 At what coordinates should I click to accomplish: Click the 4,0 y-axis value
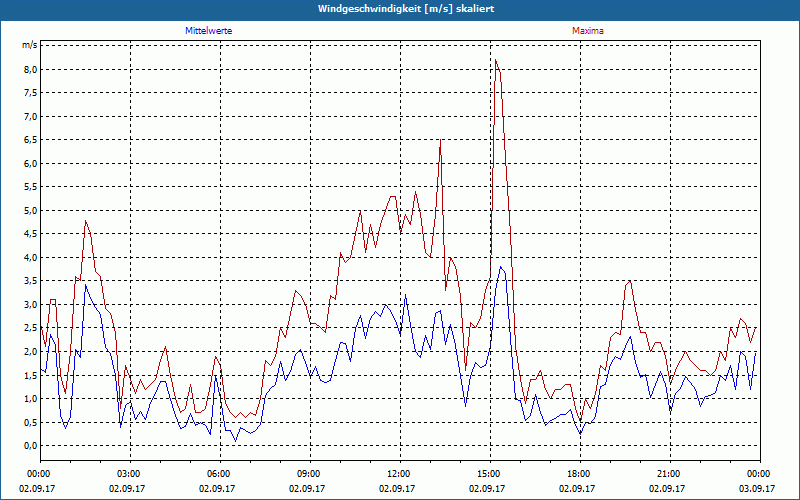pyautogui.click(x=31, y=257)
